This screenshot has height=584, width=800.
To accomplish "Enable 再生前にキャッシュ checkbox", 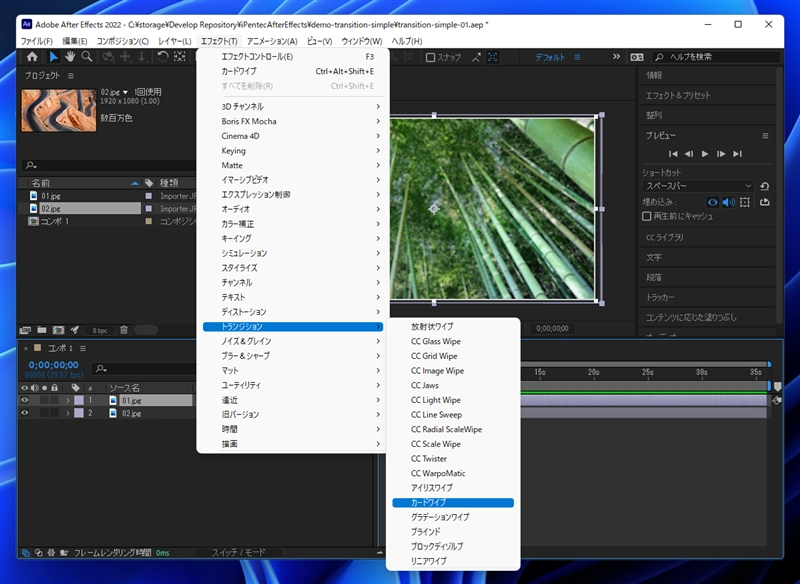I will pyautogui.click(x=646, y=216).
